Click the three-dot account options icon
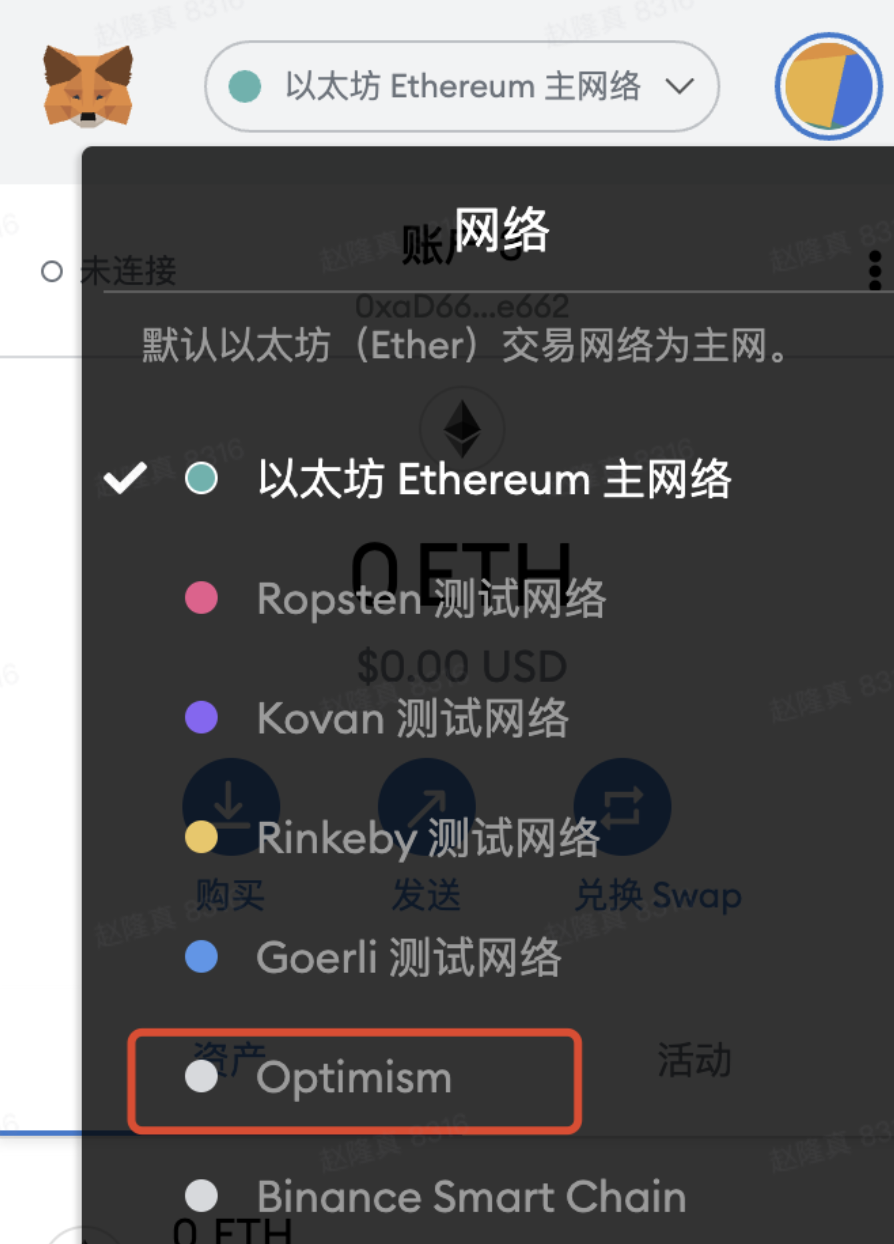 875,269
